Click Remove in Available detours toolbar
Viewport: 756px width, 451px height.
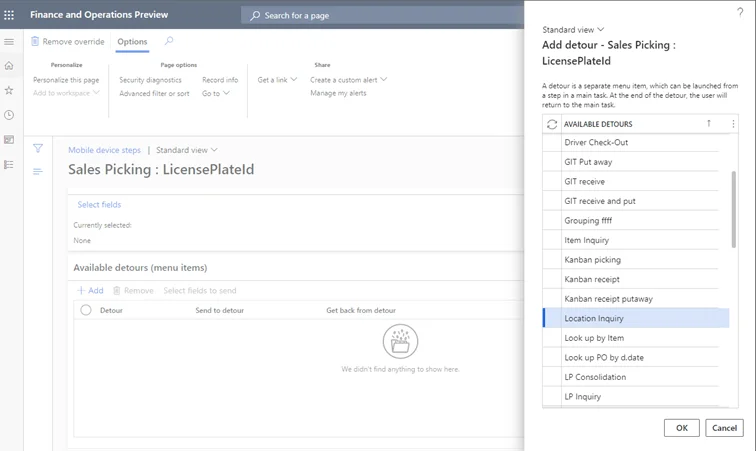[133, 290]
